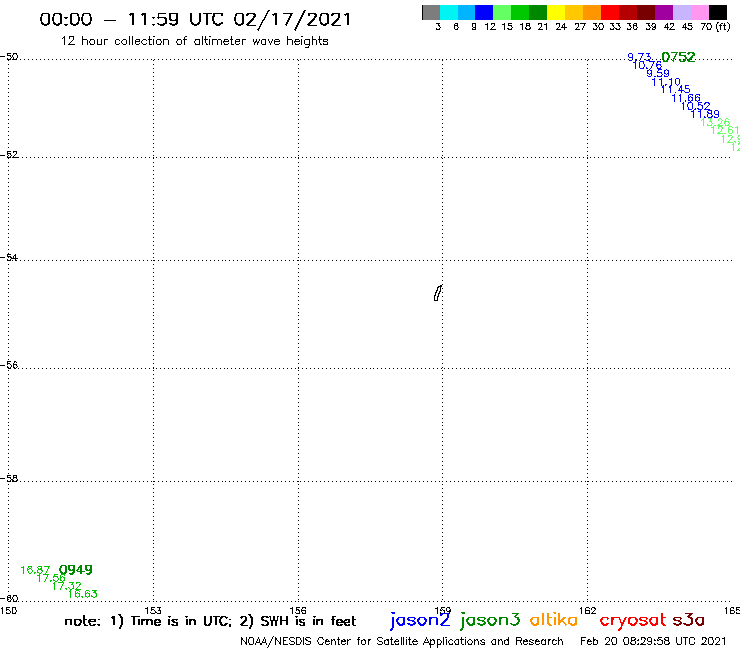Click the wave height value "11.10"
Screen dimensions: 740x650
click(x=666, y=82)
